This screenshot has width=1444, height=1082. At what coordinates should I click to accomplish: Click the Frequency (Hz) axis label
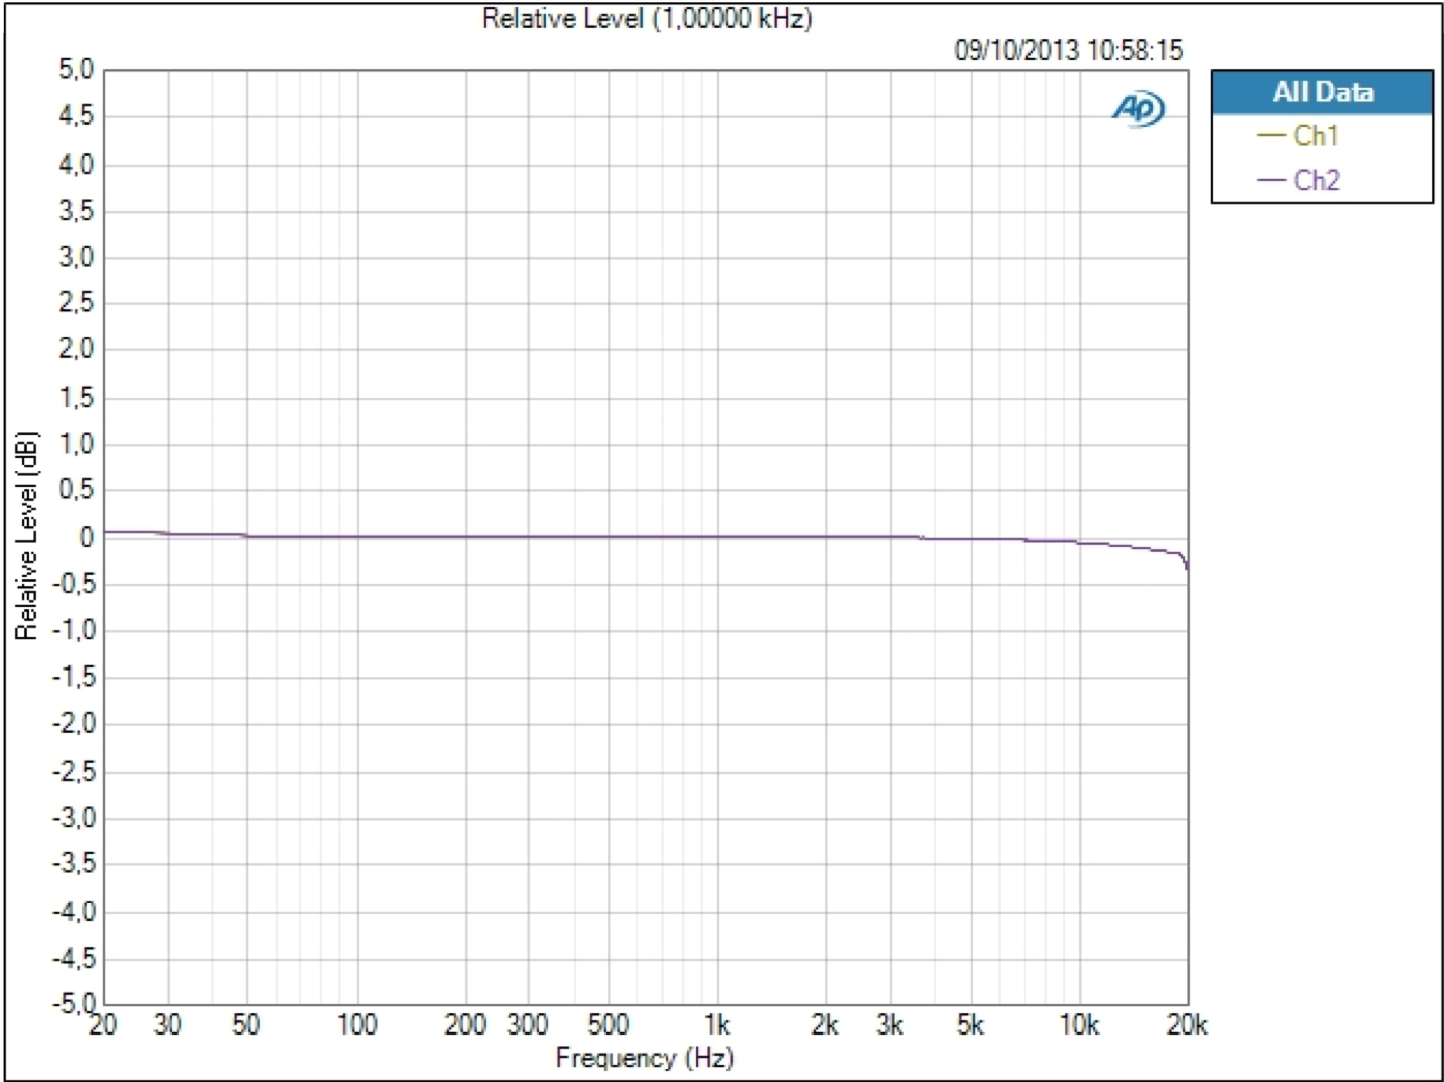tap(644, 1058)
